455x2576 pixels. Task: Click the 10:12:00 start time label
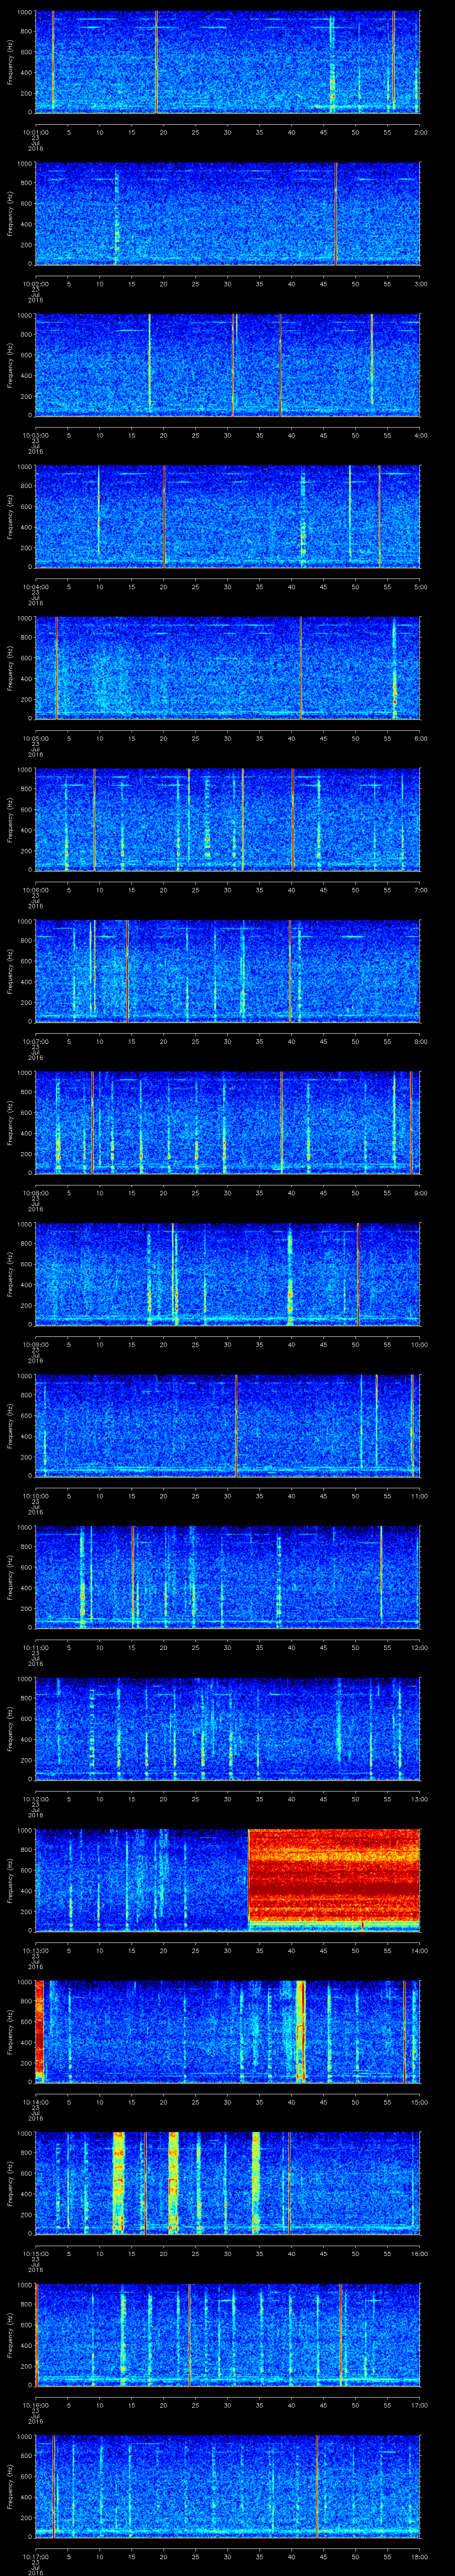(36, 1798)
